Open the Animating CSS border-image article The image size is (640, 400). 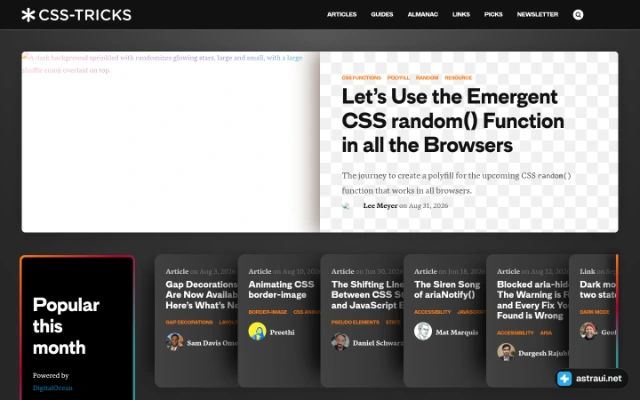pyautogui.click(x=281, y=289)
